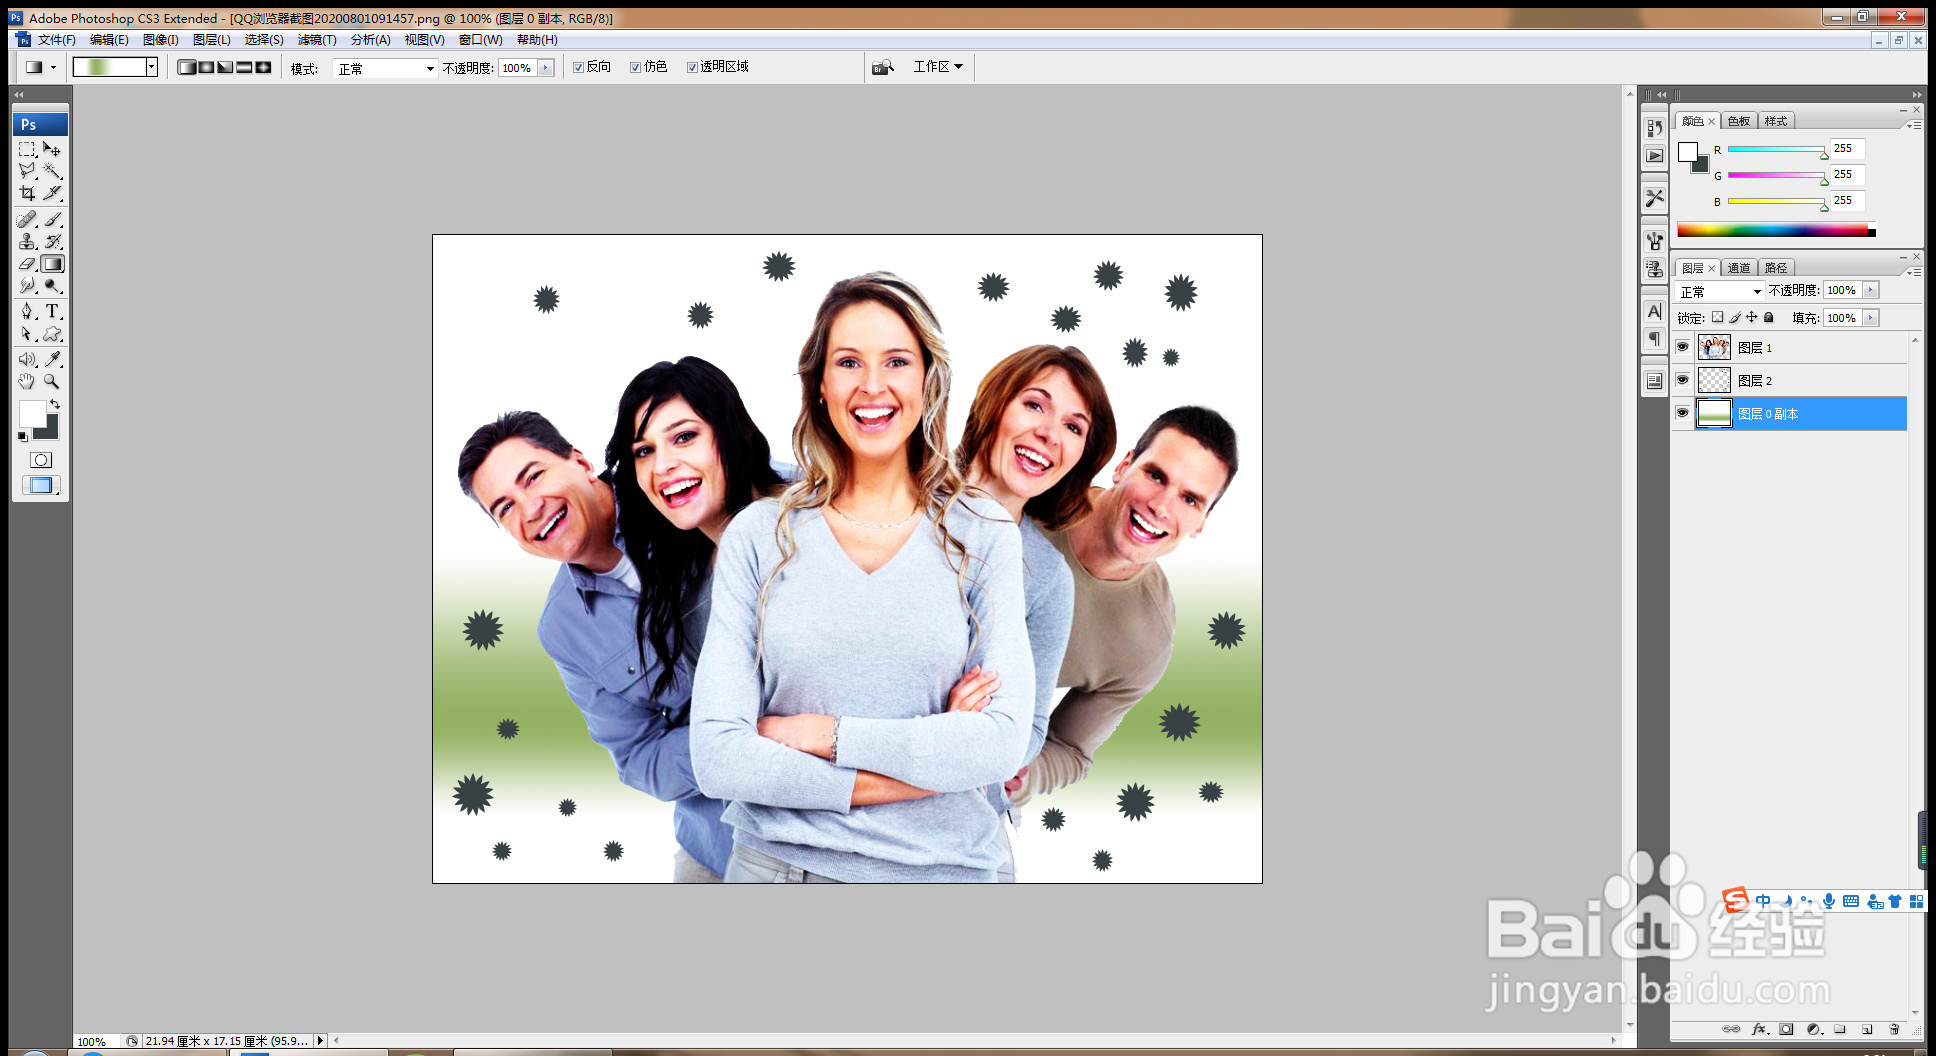
Task: Activate the Hand tool
Action: [x=27, y=381]
